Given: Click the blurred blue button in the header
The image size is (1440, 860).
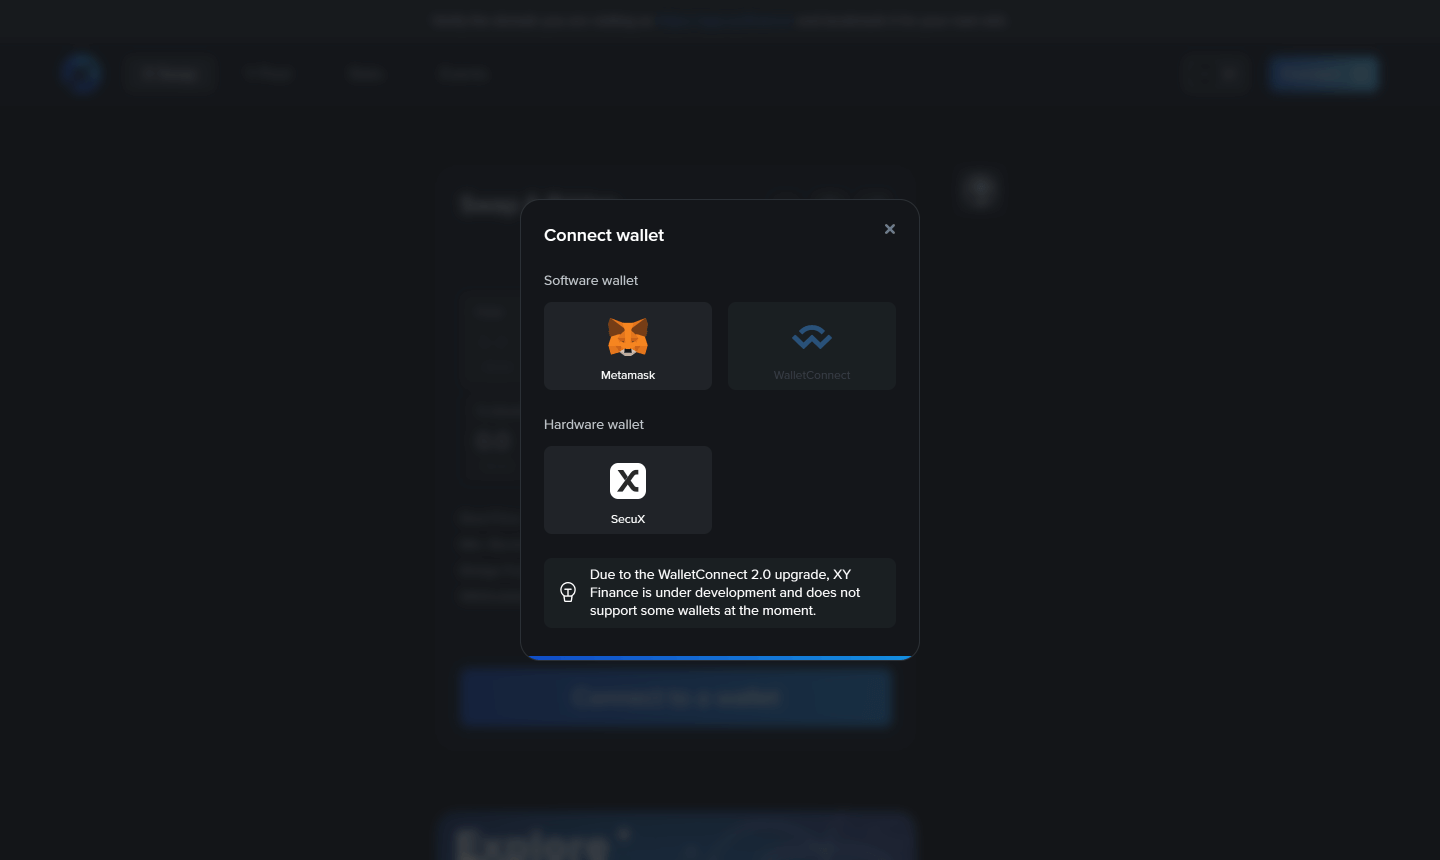Looking at the screenshot, I should (1324, 74).
